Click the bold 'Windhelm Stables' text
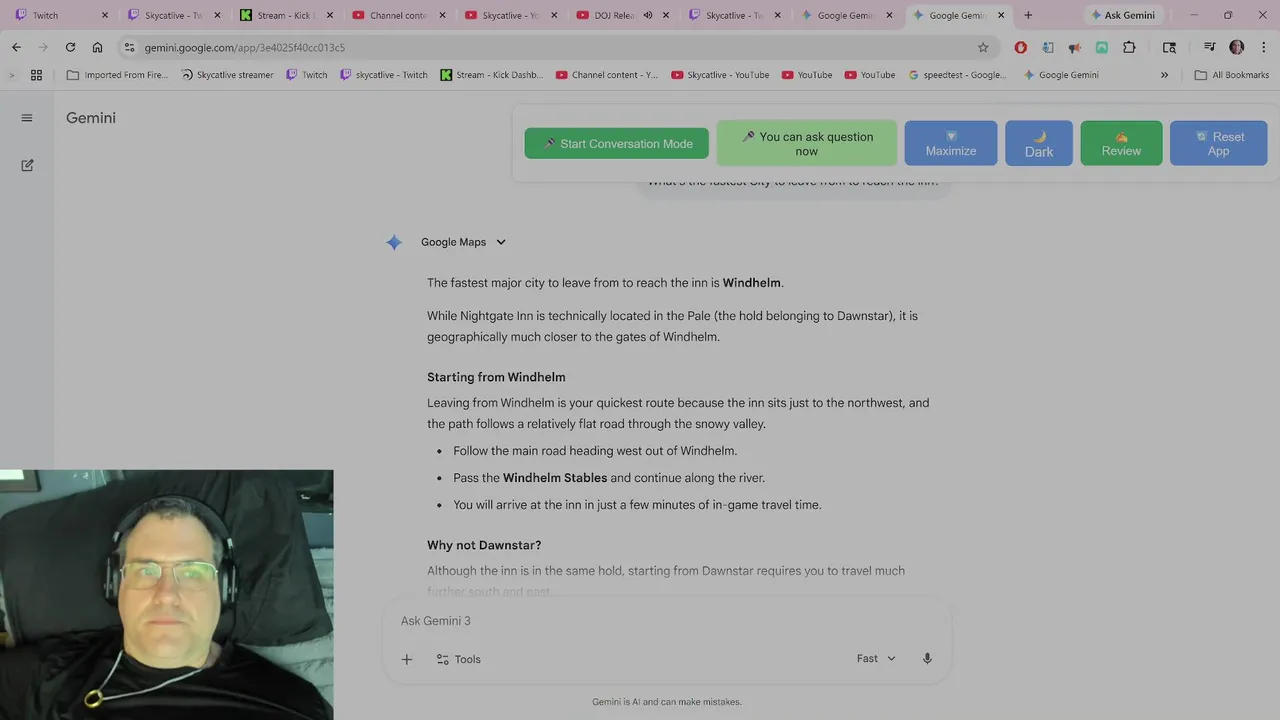Viewport: 1280px width, 720px height. point(555,478)
